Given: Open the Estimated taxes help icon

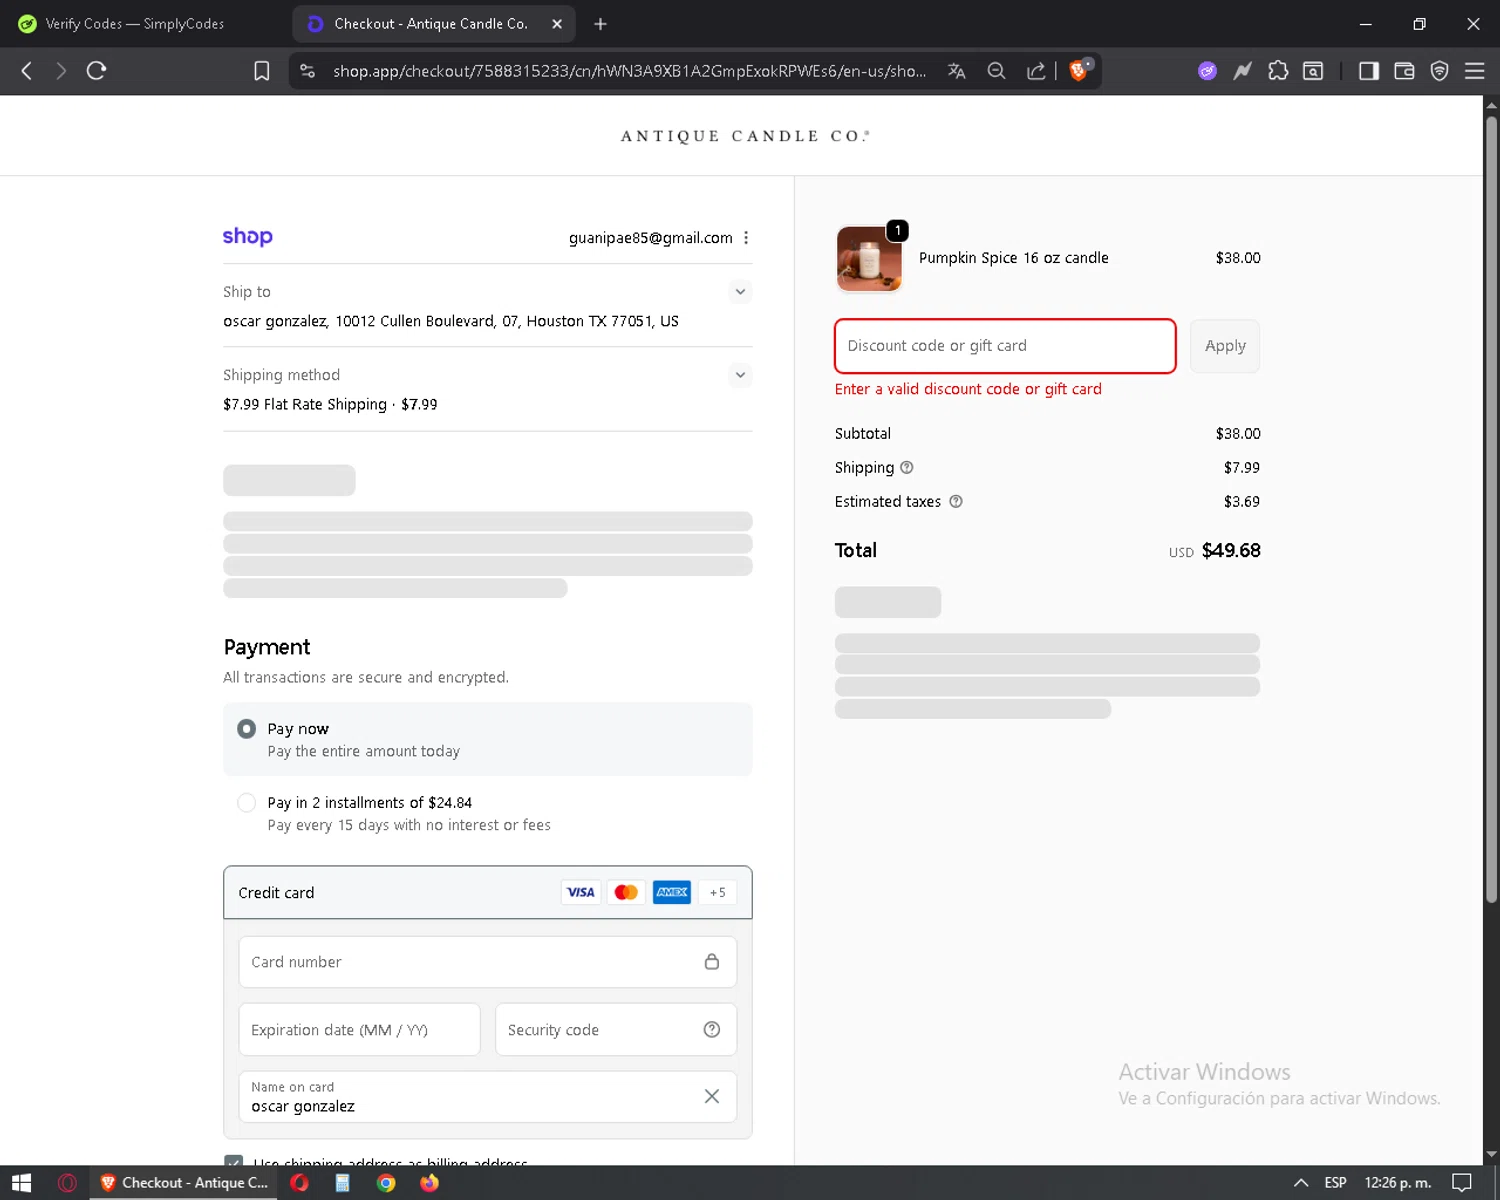Looking at the screenshot, I should coord(956,502).
